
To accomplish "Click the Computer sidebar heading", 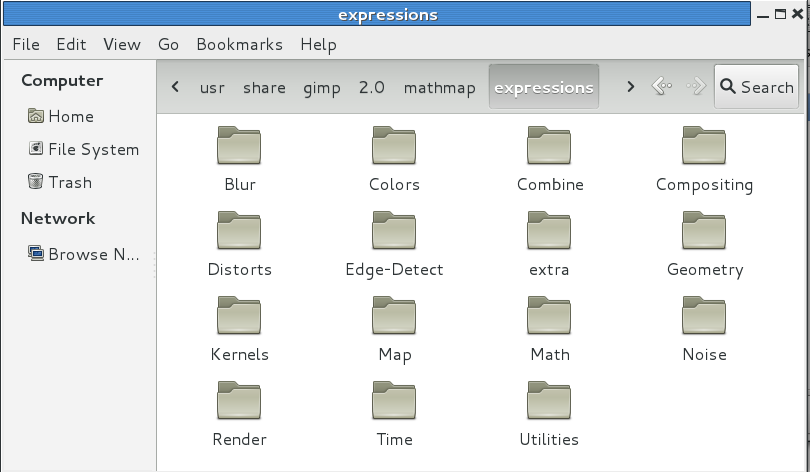I will 62,81.
